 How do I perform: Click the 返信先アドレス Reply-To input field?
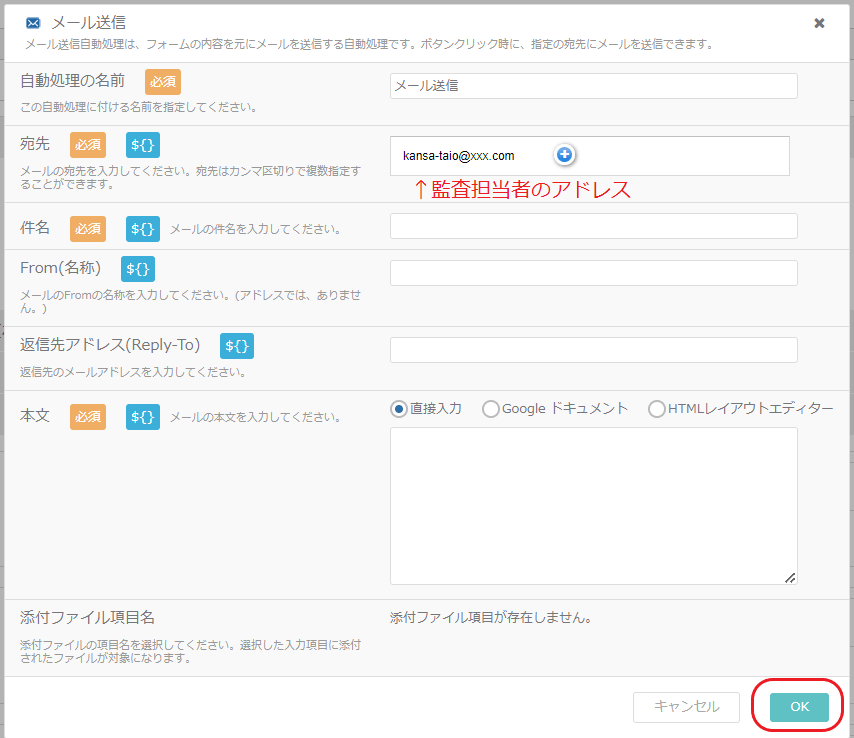click(x=594, y=350)
